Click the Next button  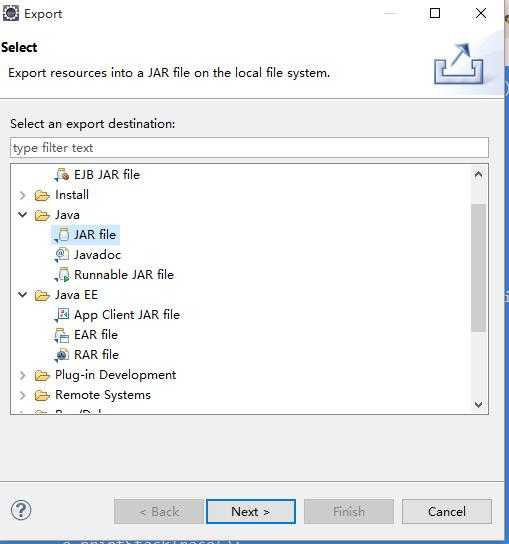pyautogui.click(x=251, y=511)
